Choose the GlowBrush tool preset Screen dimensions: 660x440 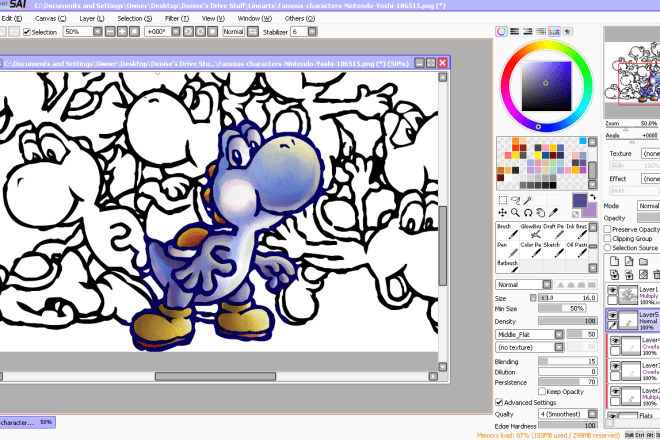point(531,231)
